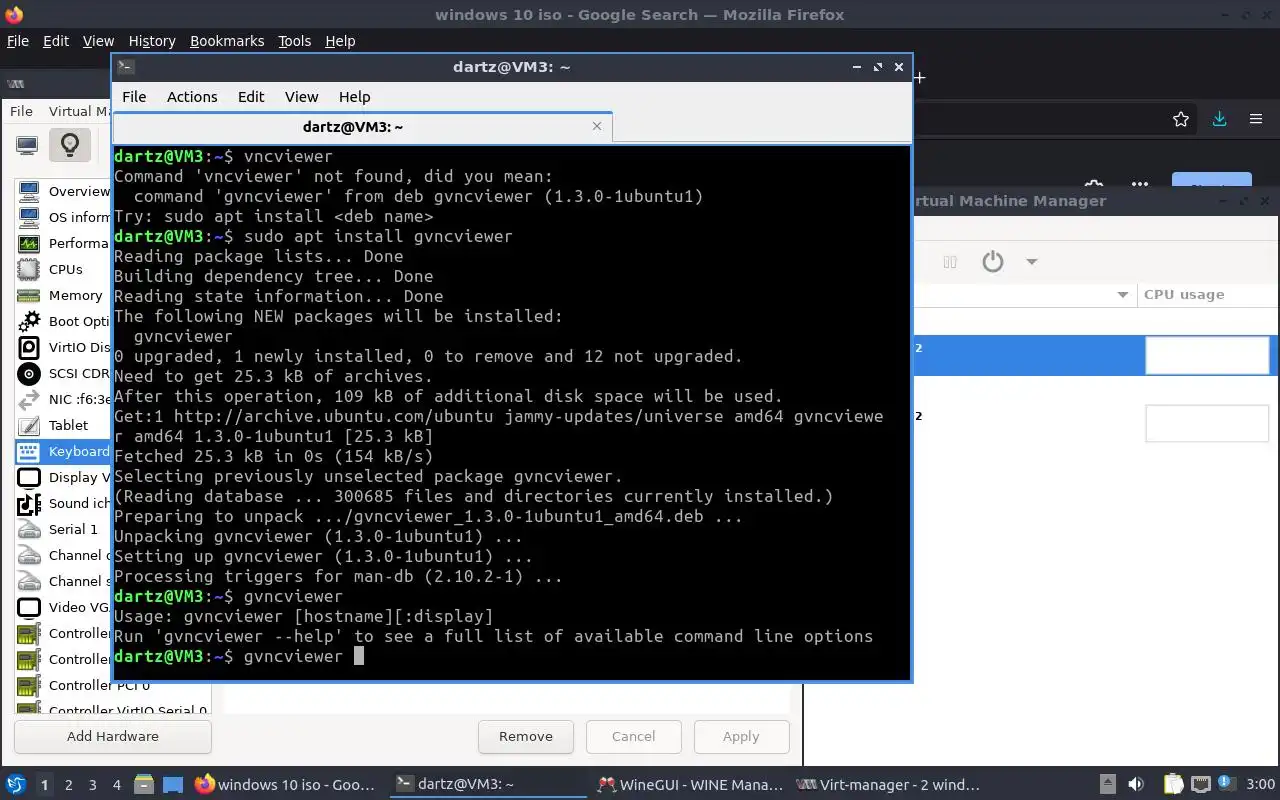Open the terminal View menu
The width and height of the screenshot is (1280, 800).
(301, 97)
